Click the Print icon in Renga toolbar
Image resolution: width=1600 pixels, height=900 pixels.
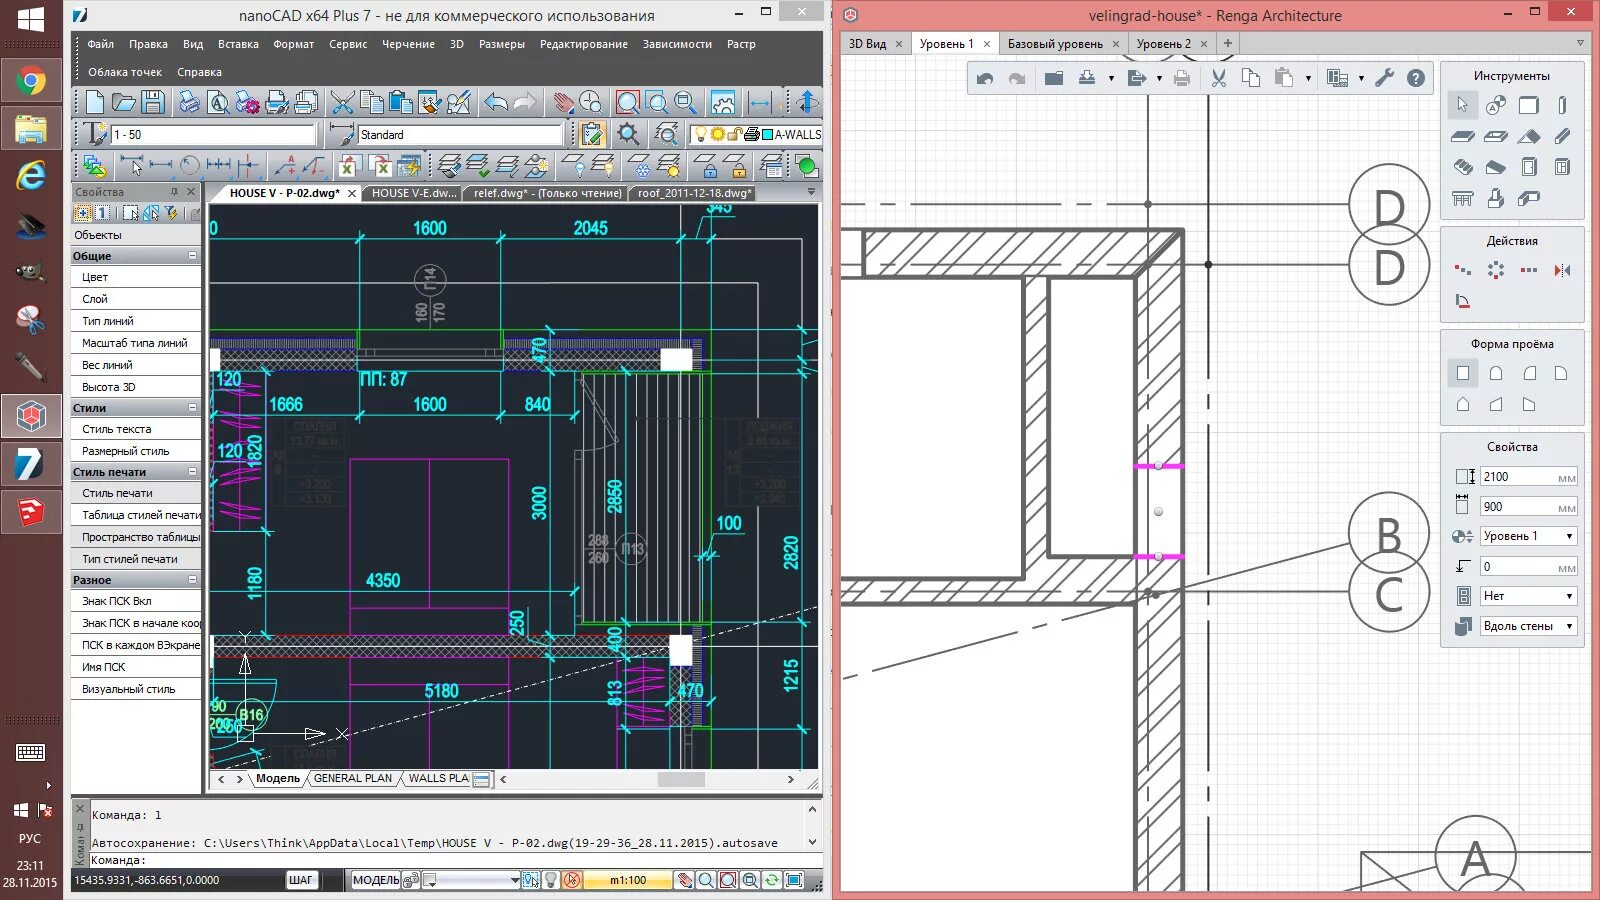[x=1182, y=78]
